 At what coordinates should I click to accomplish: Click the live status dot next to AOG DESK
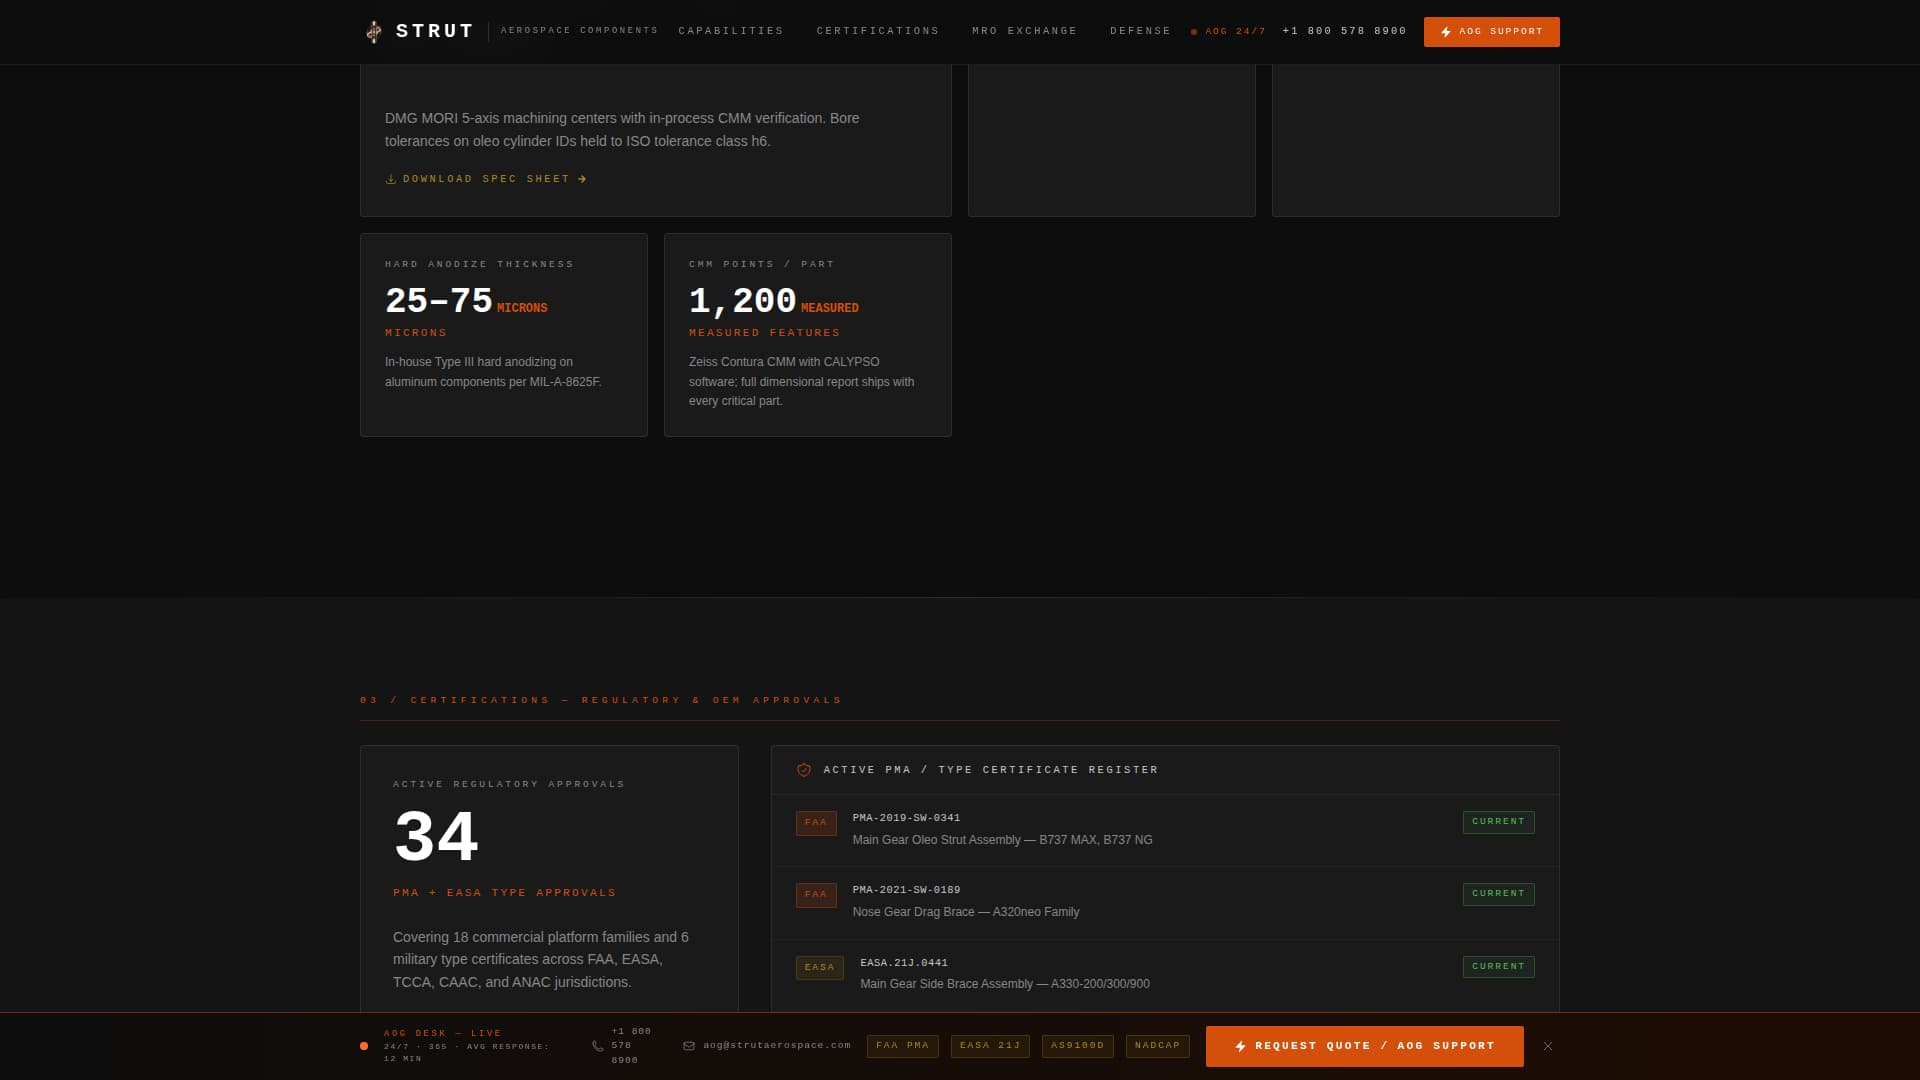[363, 1046]
